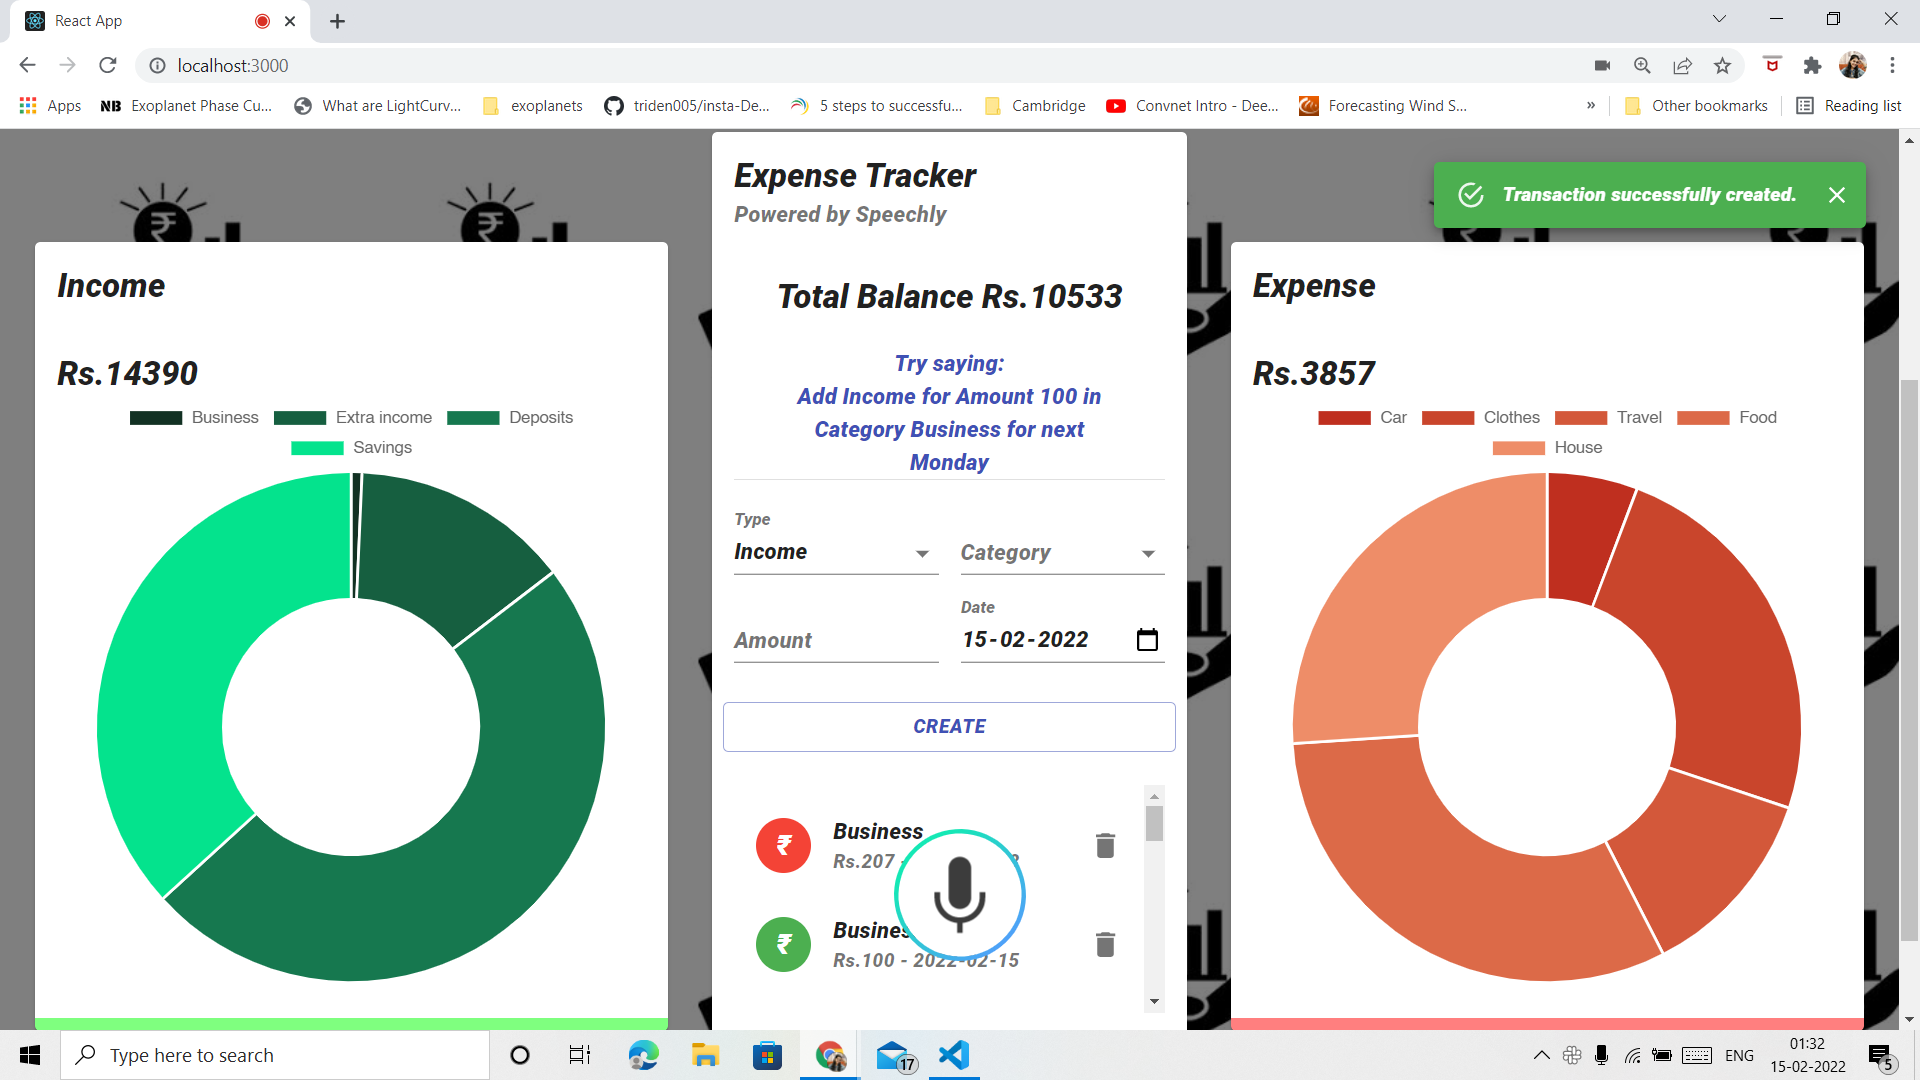1920x1080 pixels.
Task: Delete the Rs.207 Business transaction
Action: (x=1105, y=846)
